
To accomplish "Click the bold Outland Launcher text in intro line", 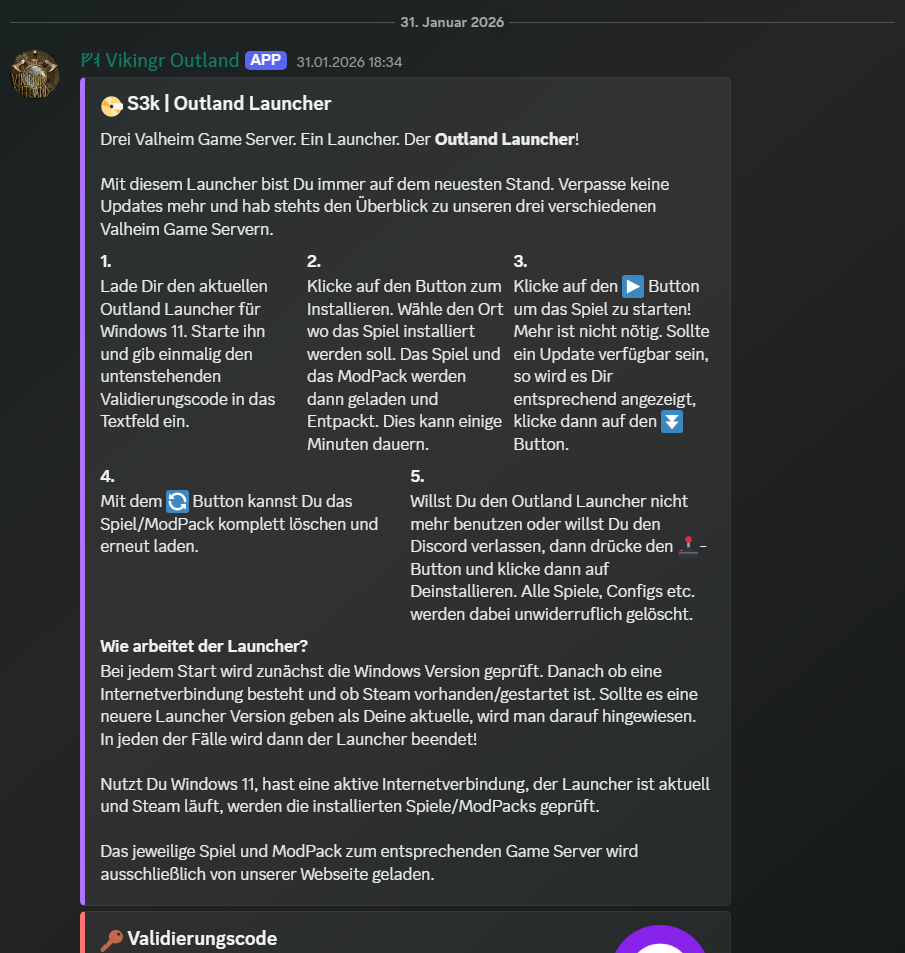I will click(504, 139).
